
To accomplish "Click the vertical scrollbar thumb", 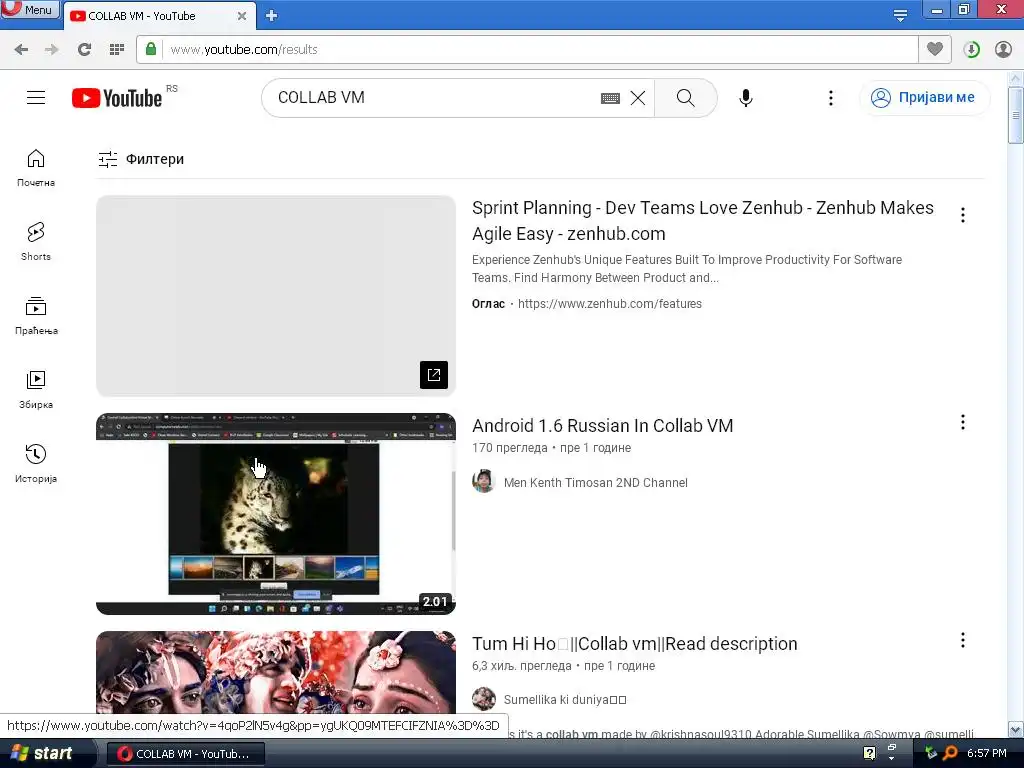I will [x=1016, y=115].
